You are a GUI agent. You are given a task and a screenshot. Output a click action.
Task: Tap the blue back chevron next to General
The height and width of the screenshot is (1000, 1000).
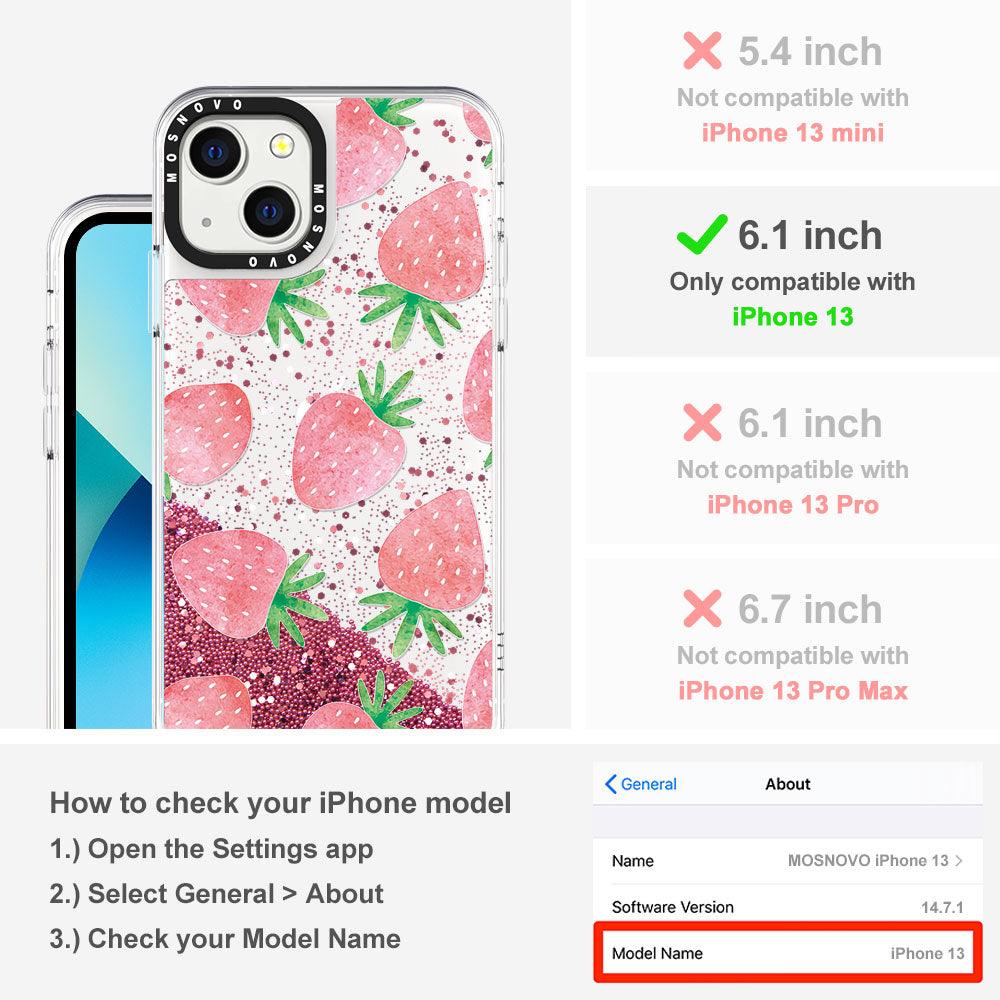tap(610, 784)
